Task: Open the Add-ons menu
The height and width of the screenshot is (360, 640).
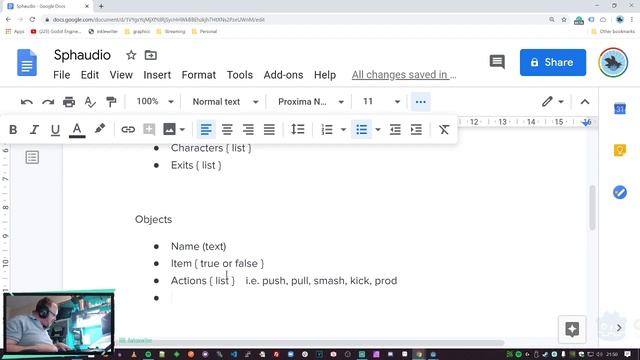Action: click(283, 75)
